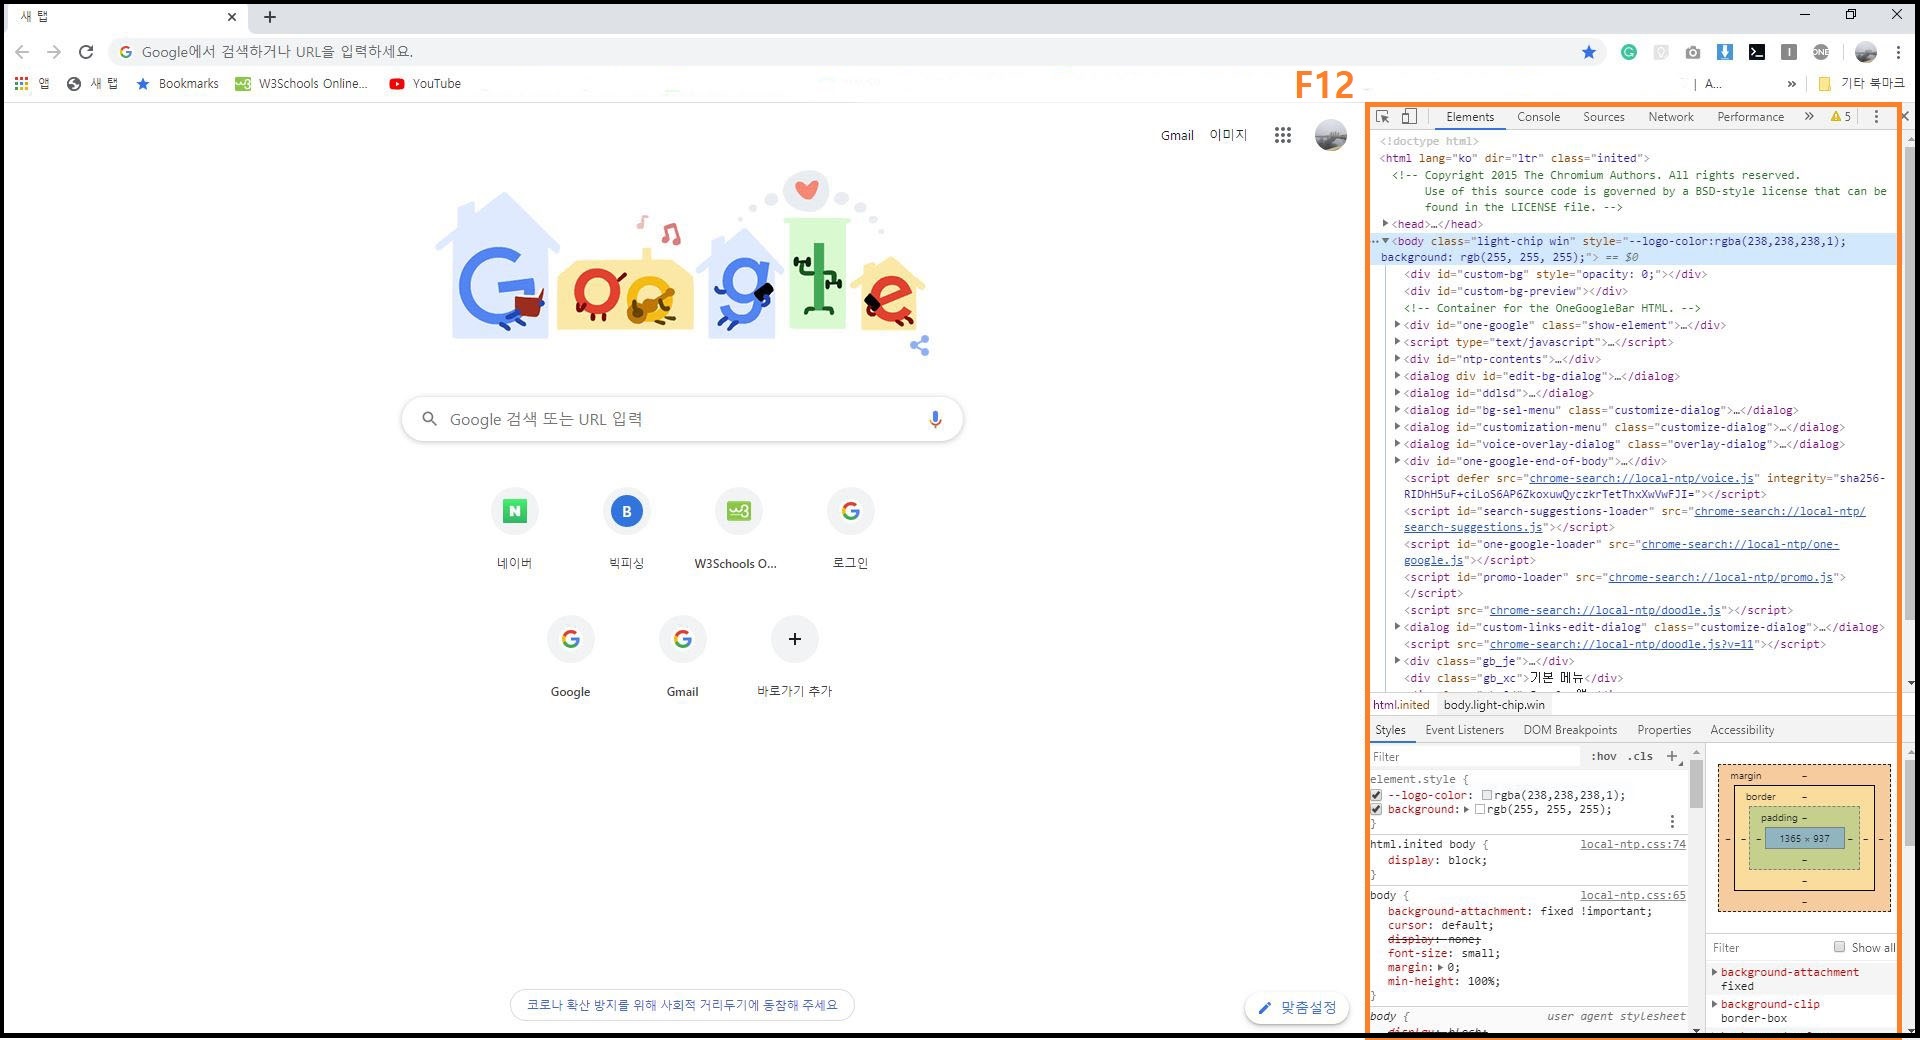Click the Gmail link at top of page
Image resolution: width=1920 pixels, height=1040 pixels.
[1177, 135]
